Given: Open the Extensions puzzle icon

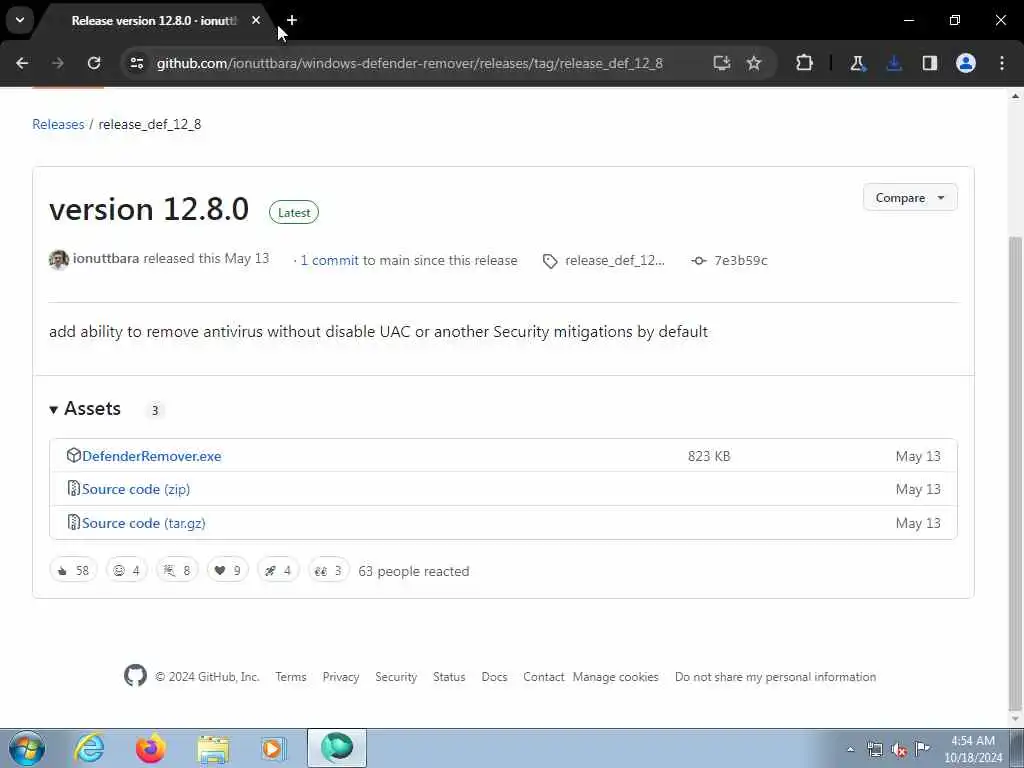Looking at the screenshot, I should point(805,63).
